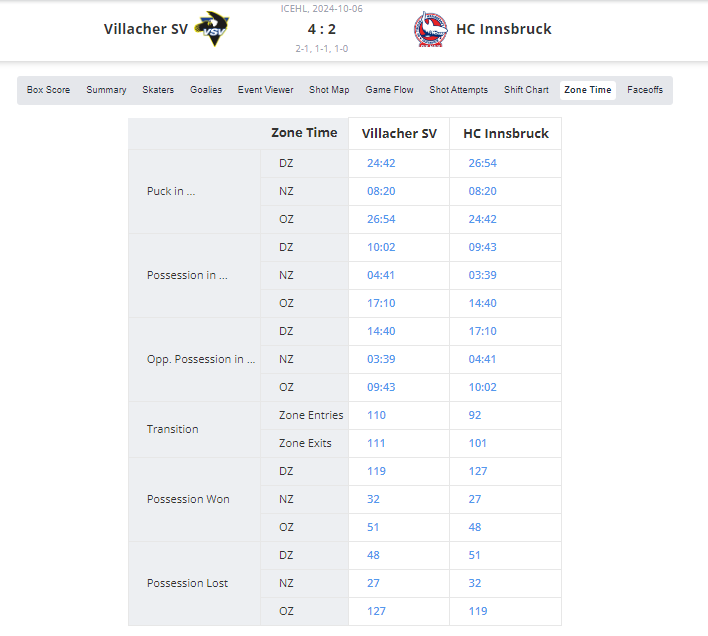Click Villacher SV Zone Exits value 111
Viewport: 708px width, 636px height.
(376, 443)
